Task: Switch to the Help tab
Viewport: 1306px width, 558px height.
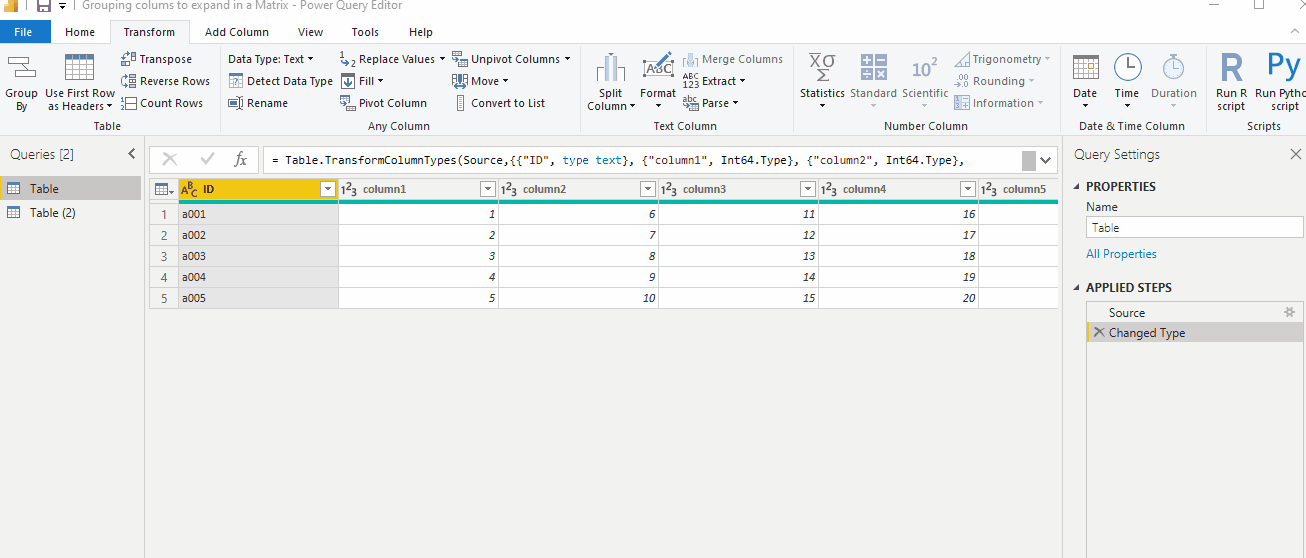Action: pos(421,32)
